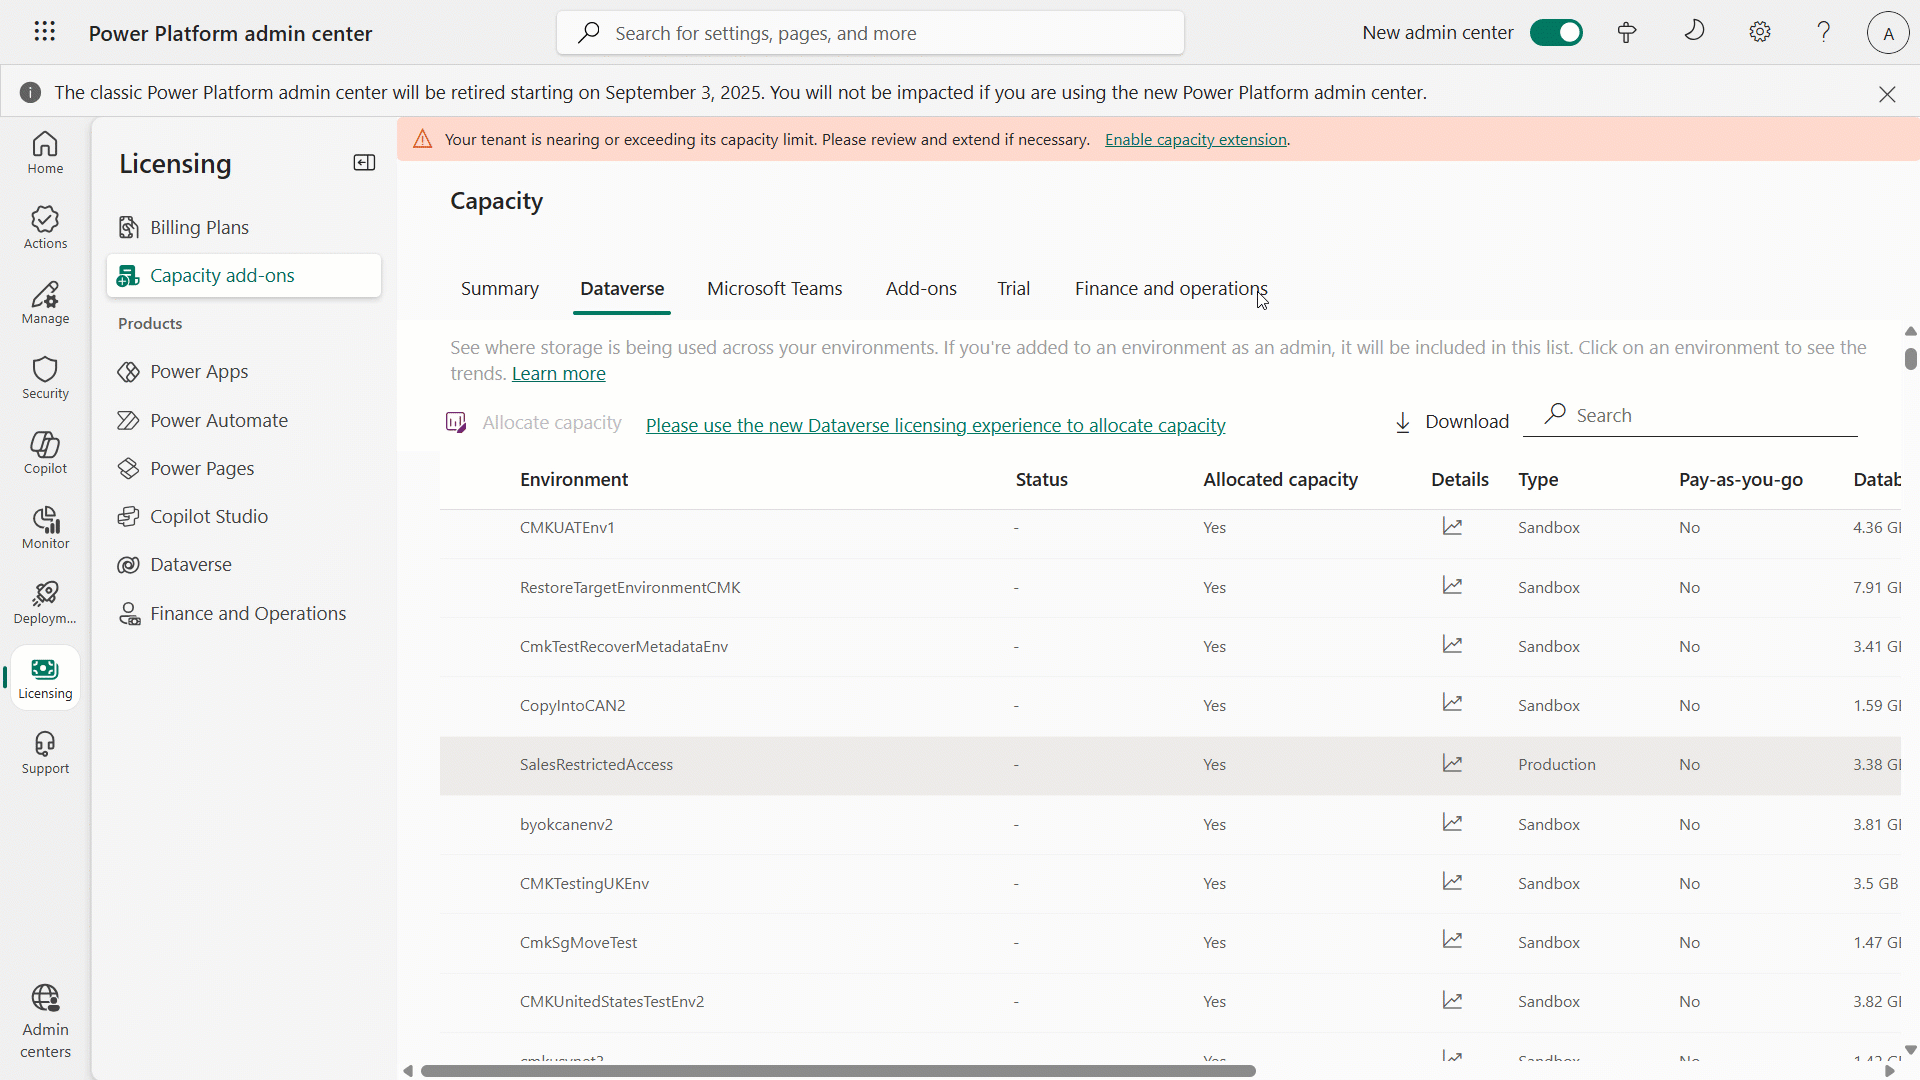Click the Download arrow icon

point(1403,422)
